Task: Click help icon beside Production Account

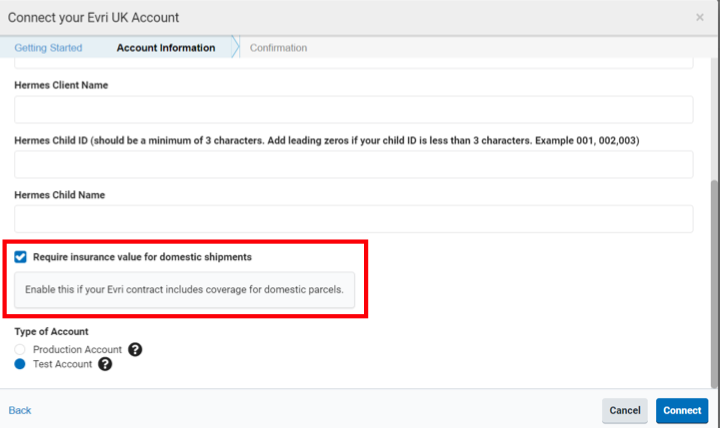Action: [134, 350]
